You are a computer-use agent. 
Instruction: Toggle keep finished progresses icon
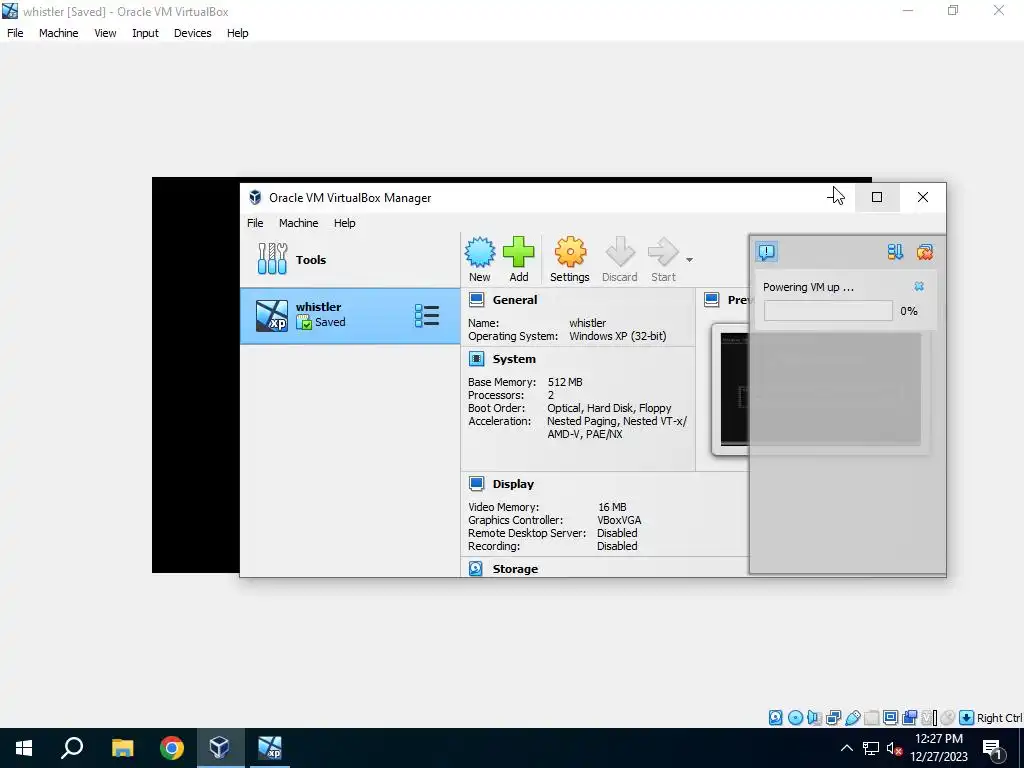point(895,251)
